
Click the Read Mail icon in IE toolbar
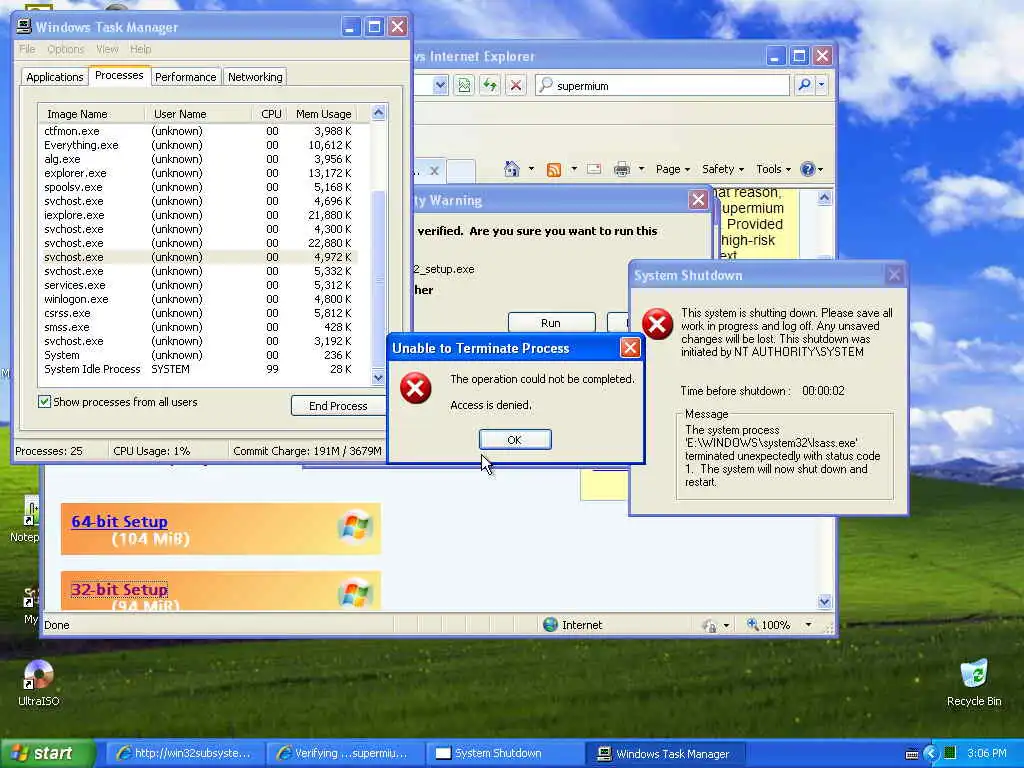(x=594, y=169)
